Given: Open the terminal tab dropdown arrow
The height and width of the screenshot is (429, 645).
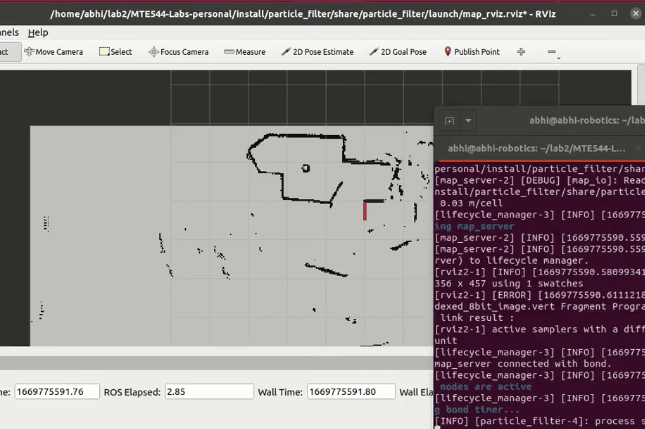Looking at the screenshot, I should (x=468, y=121).
